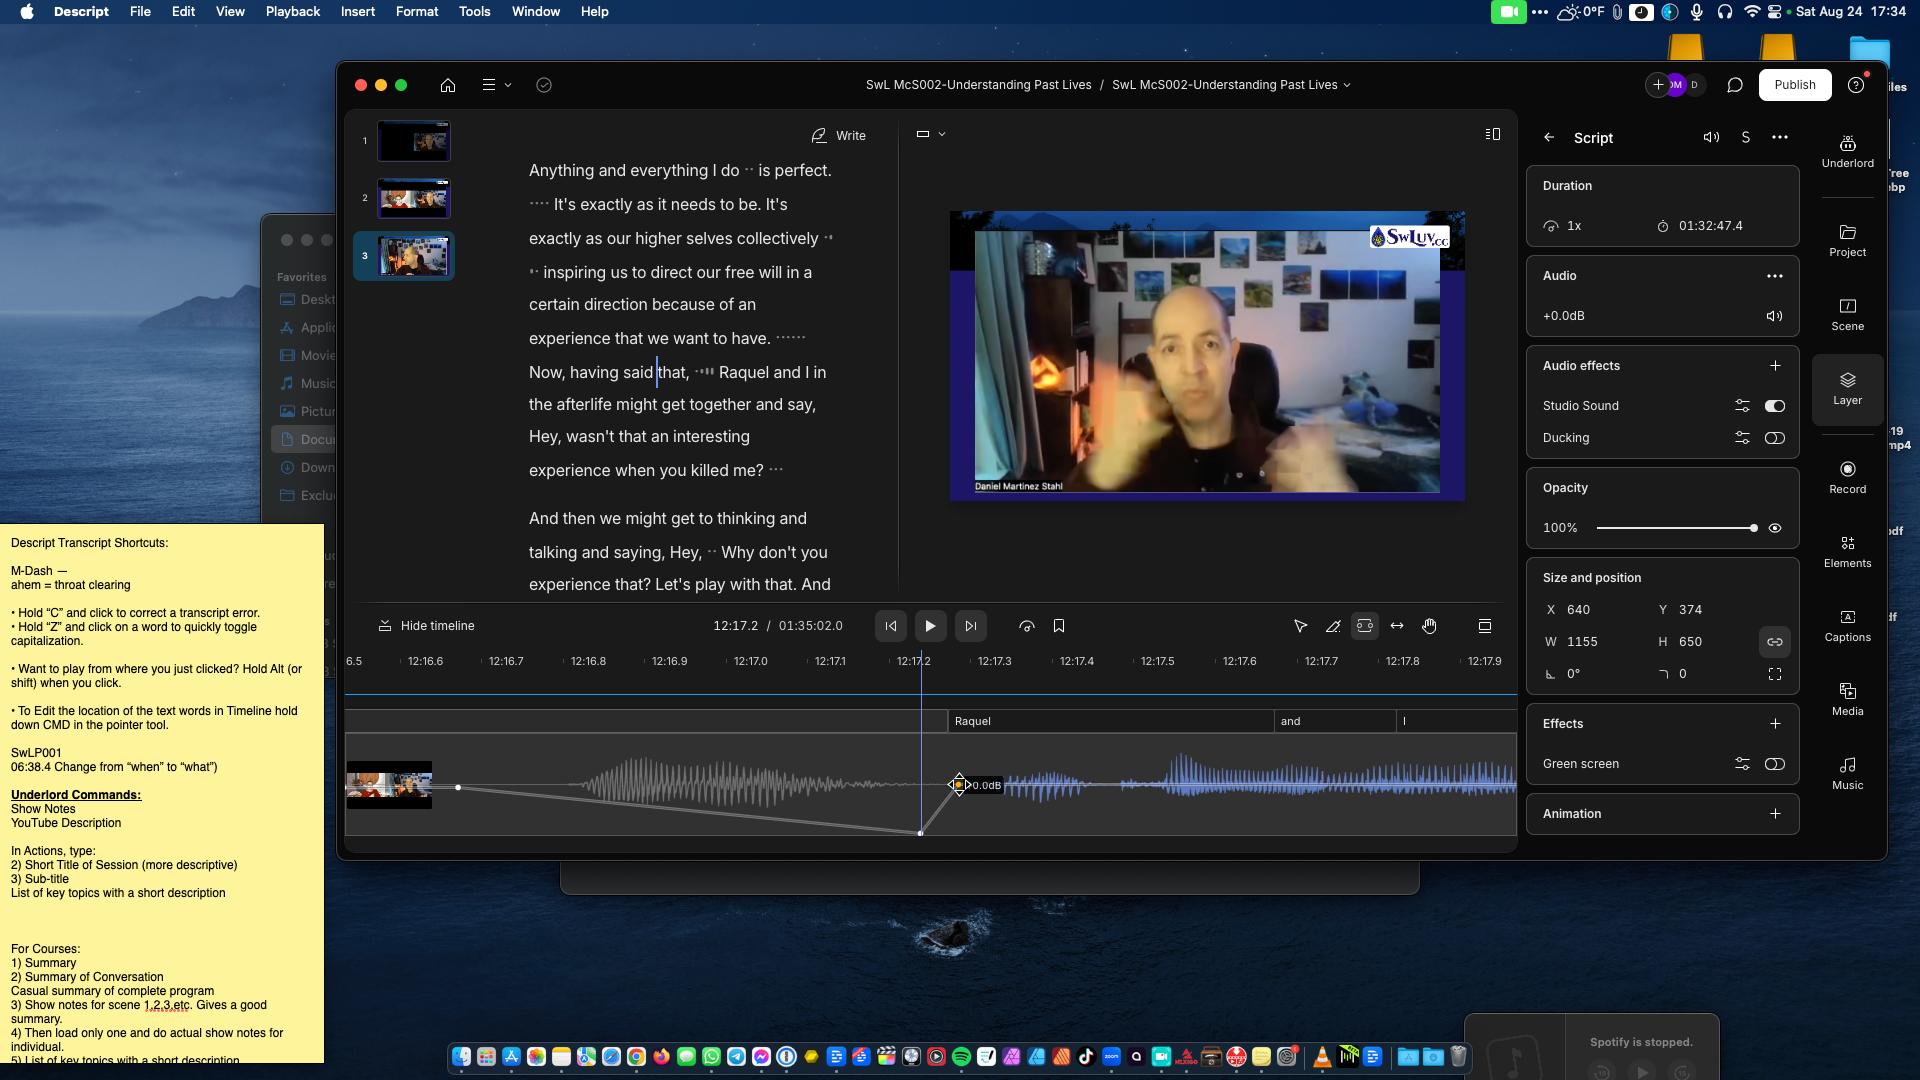Play the composition
Image resolution: width=1920 pixels, height=1080 pixels.
[x=930, y=626]
